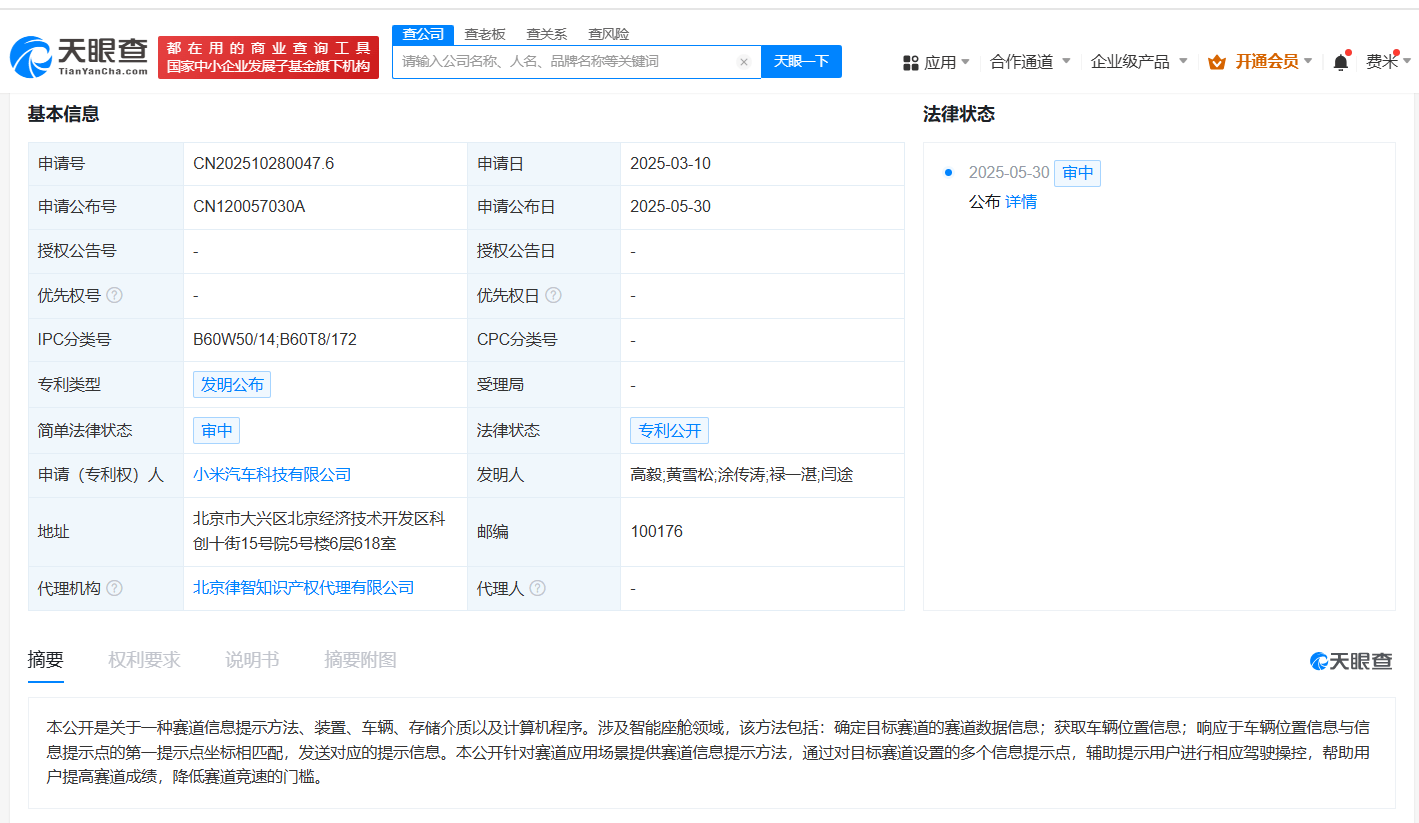The height and width of the screenshot is (823, 1419).
Task: Open the 费米 account dropdown
Action: tap(1389, 62)
